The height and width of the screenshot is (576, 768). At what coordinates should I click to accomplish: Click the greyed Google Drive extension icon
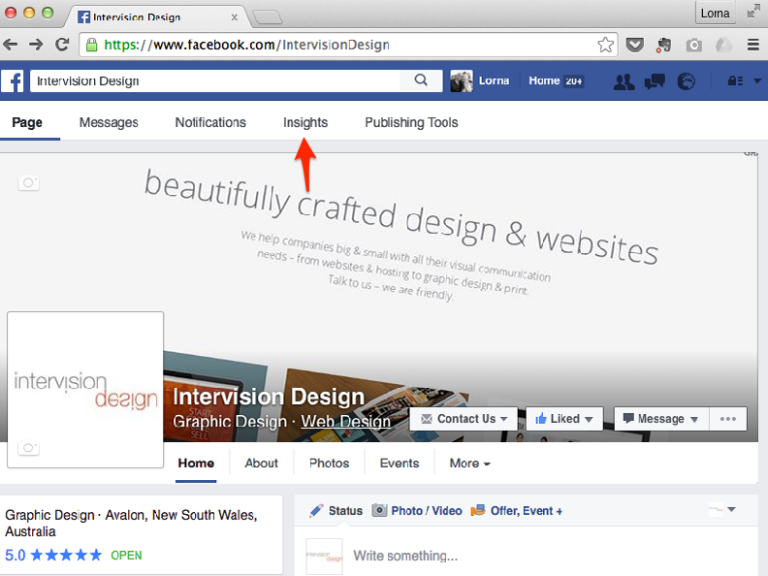(x=723, y=46)
